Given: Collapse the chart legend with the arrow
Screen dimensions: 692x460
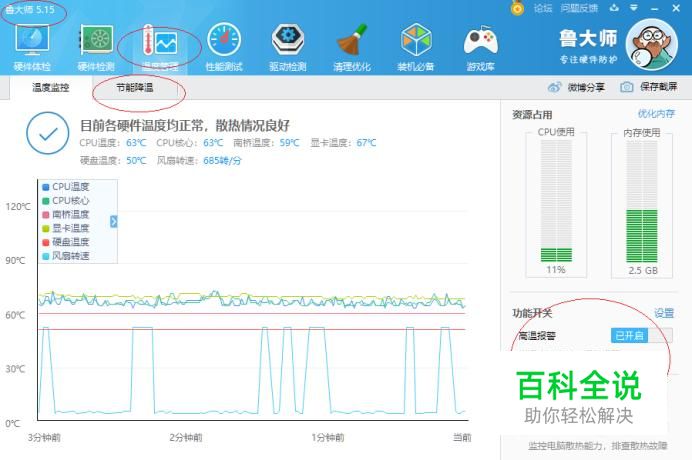Looking at the screenshot, I should [113, 222].
